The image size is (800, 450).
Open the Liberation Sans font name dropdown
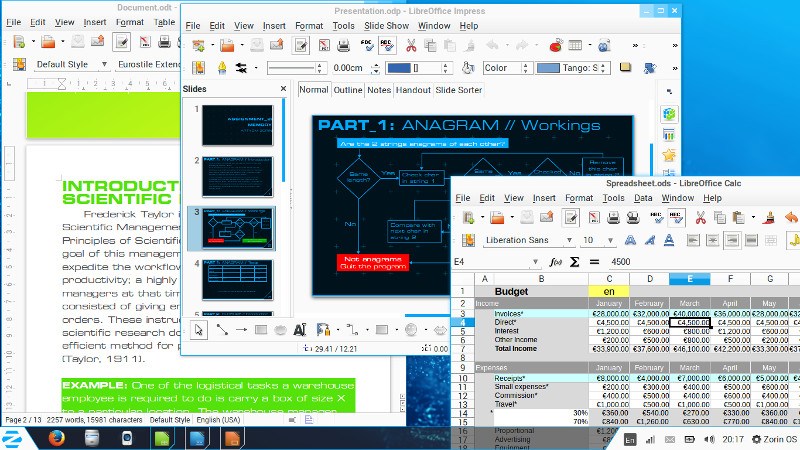[x=569, y=240]
